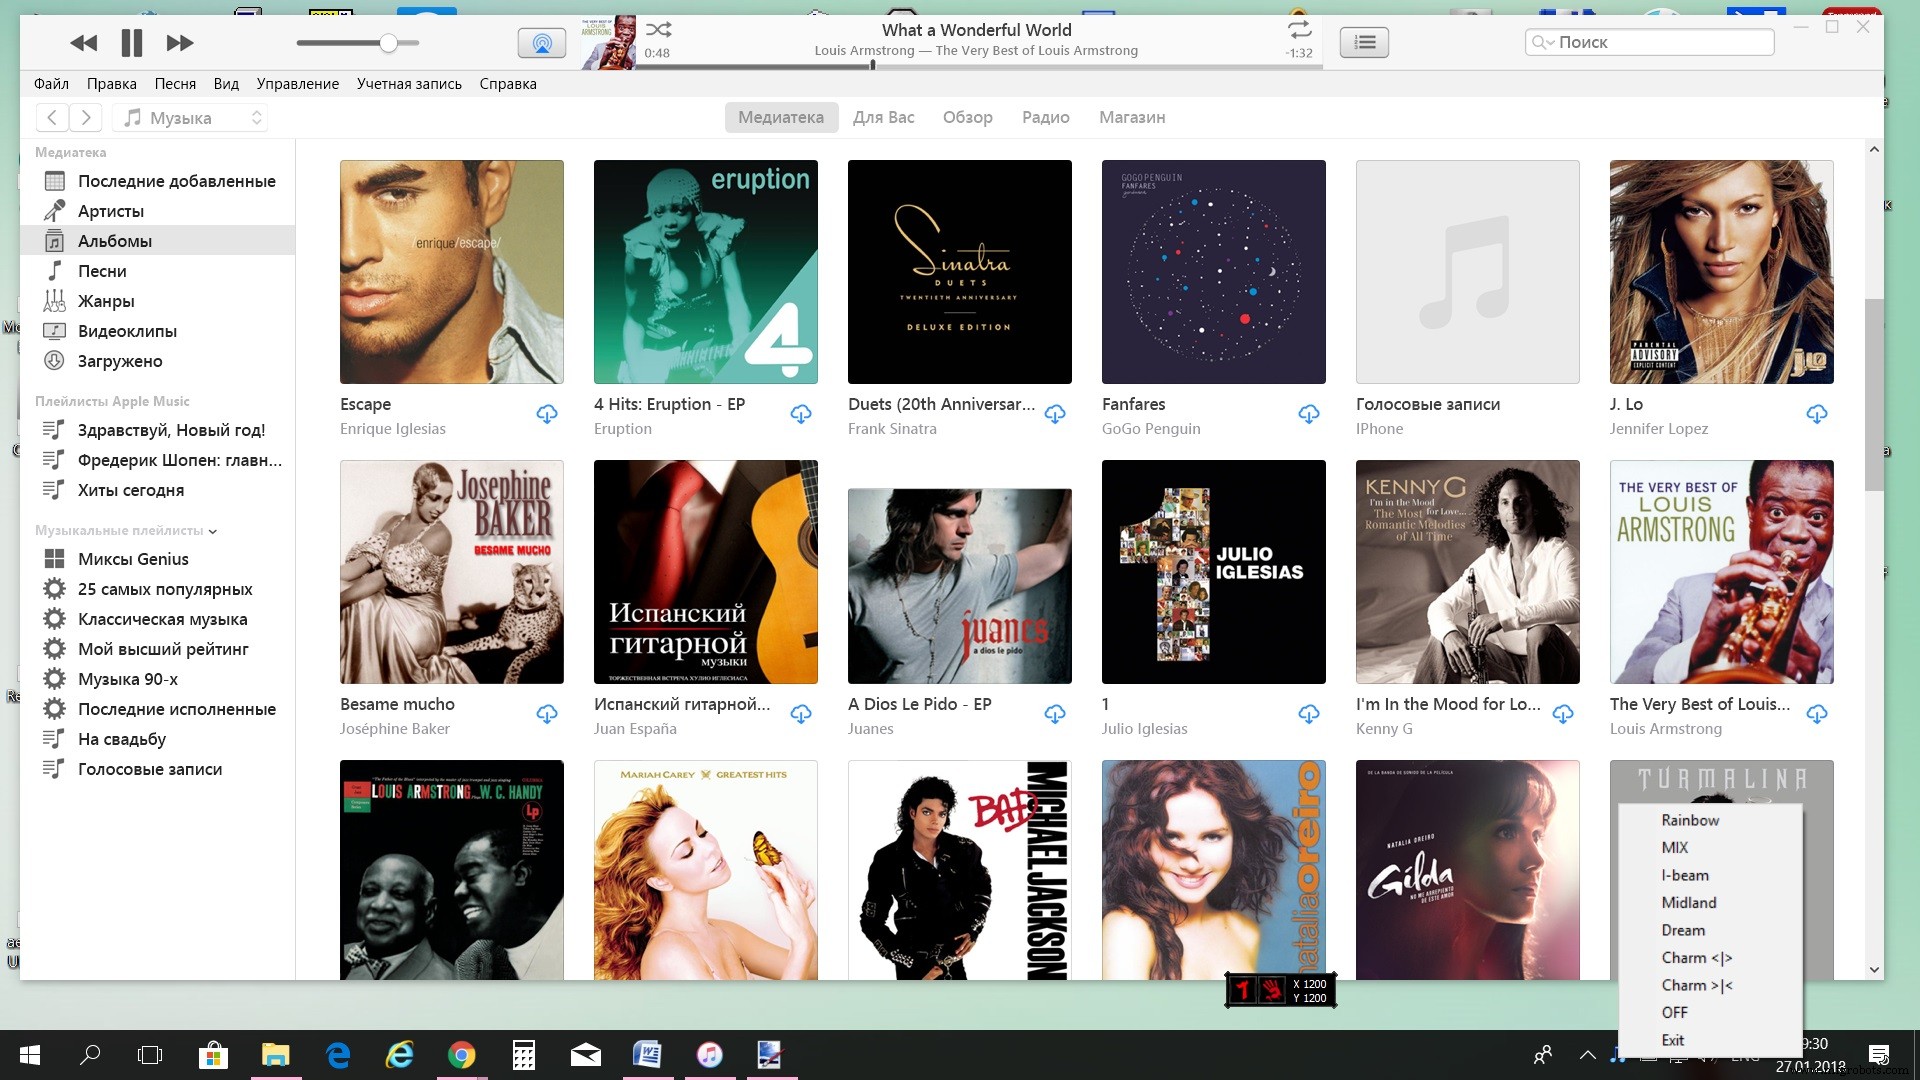Select OFF in the tray context menu
Screen dimensions: 1920x1080
coord(1674,1013)
